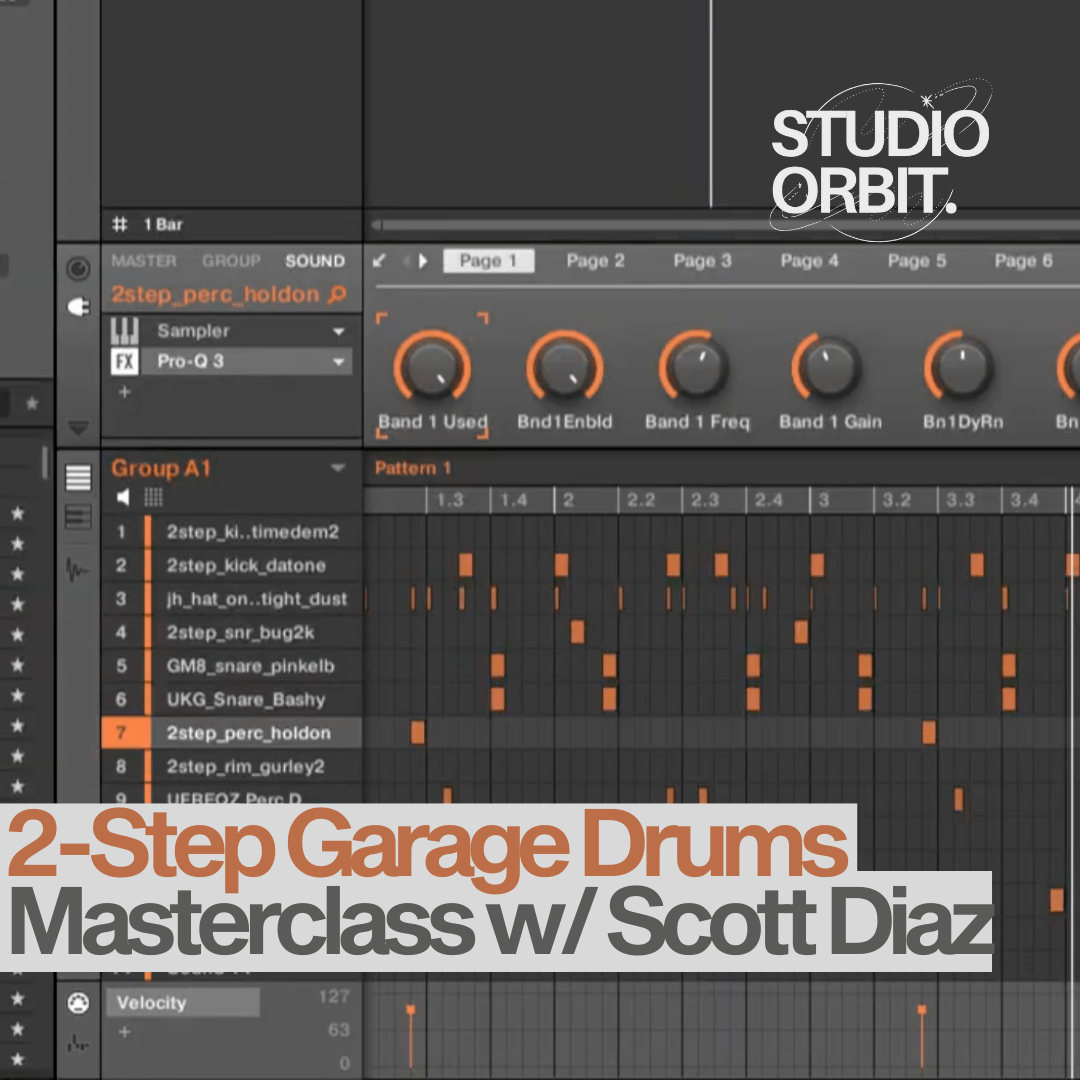Switch to the Page 2 tab
The image size is (1080, 1080).
point(594,260)
